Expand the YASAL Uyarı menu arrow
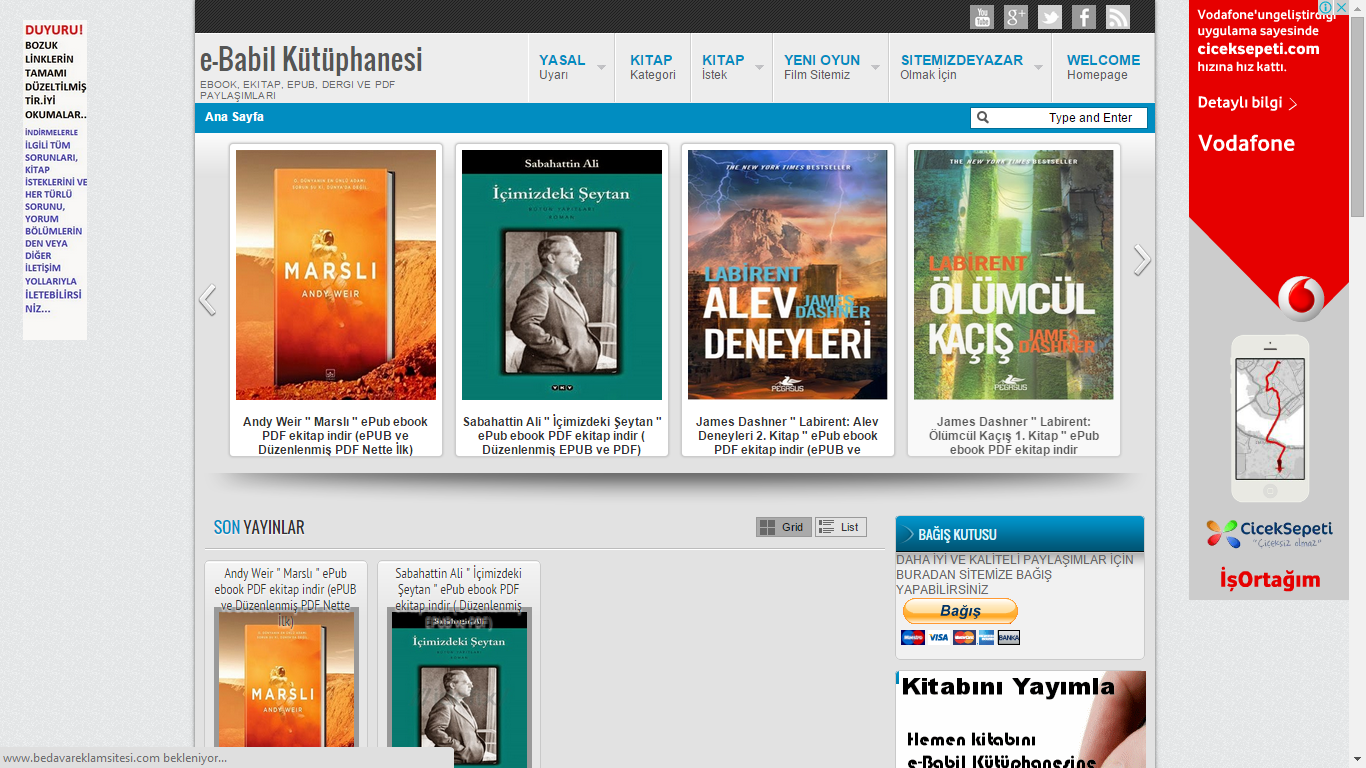The image size is (1366, 768). click(x=602, y=67)
